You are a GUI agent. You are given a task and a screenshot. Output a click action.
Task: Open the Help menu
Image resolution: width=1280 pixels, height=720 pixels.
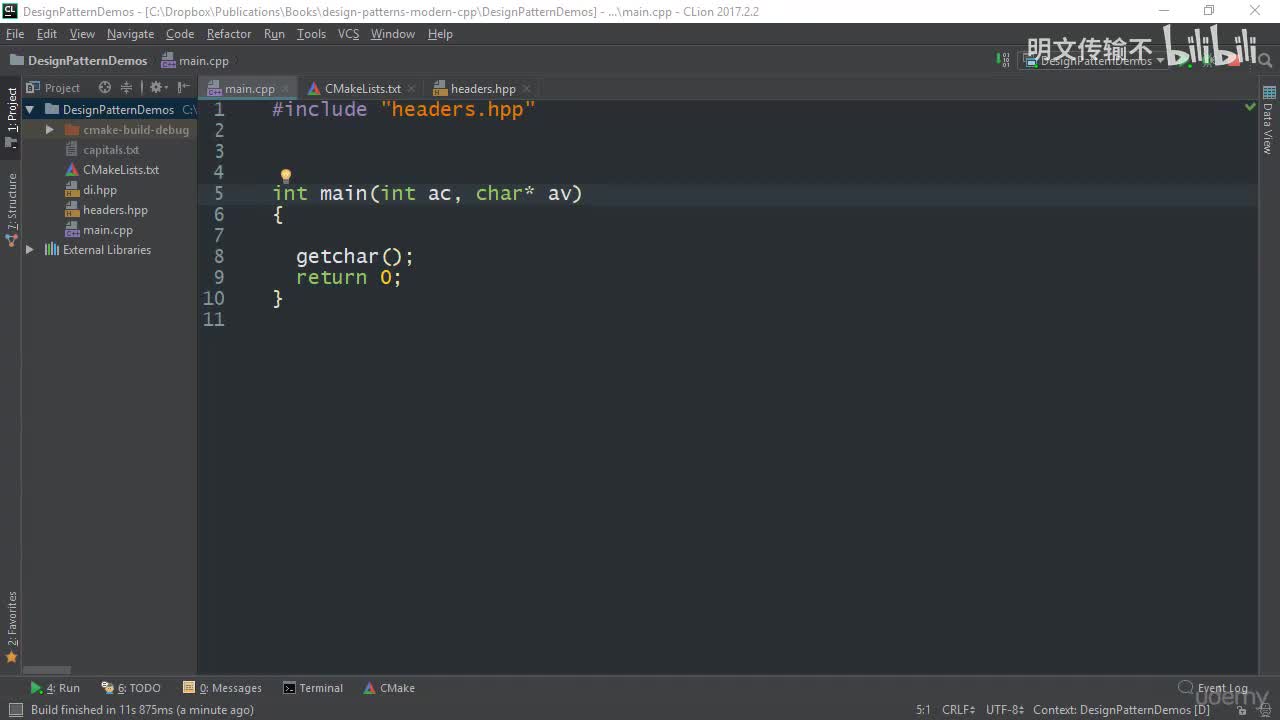[x=440, y=34]
